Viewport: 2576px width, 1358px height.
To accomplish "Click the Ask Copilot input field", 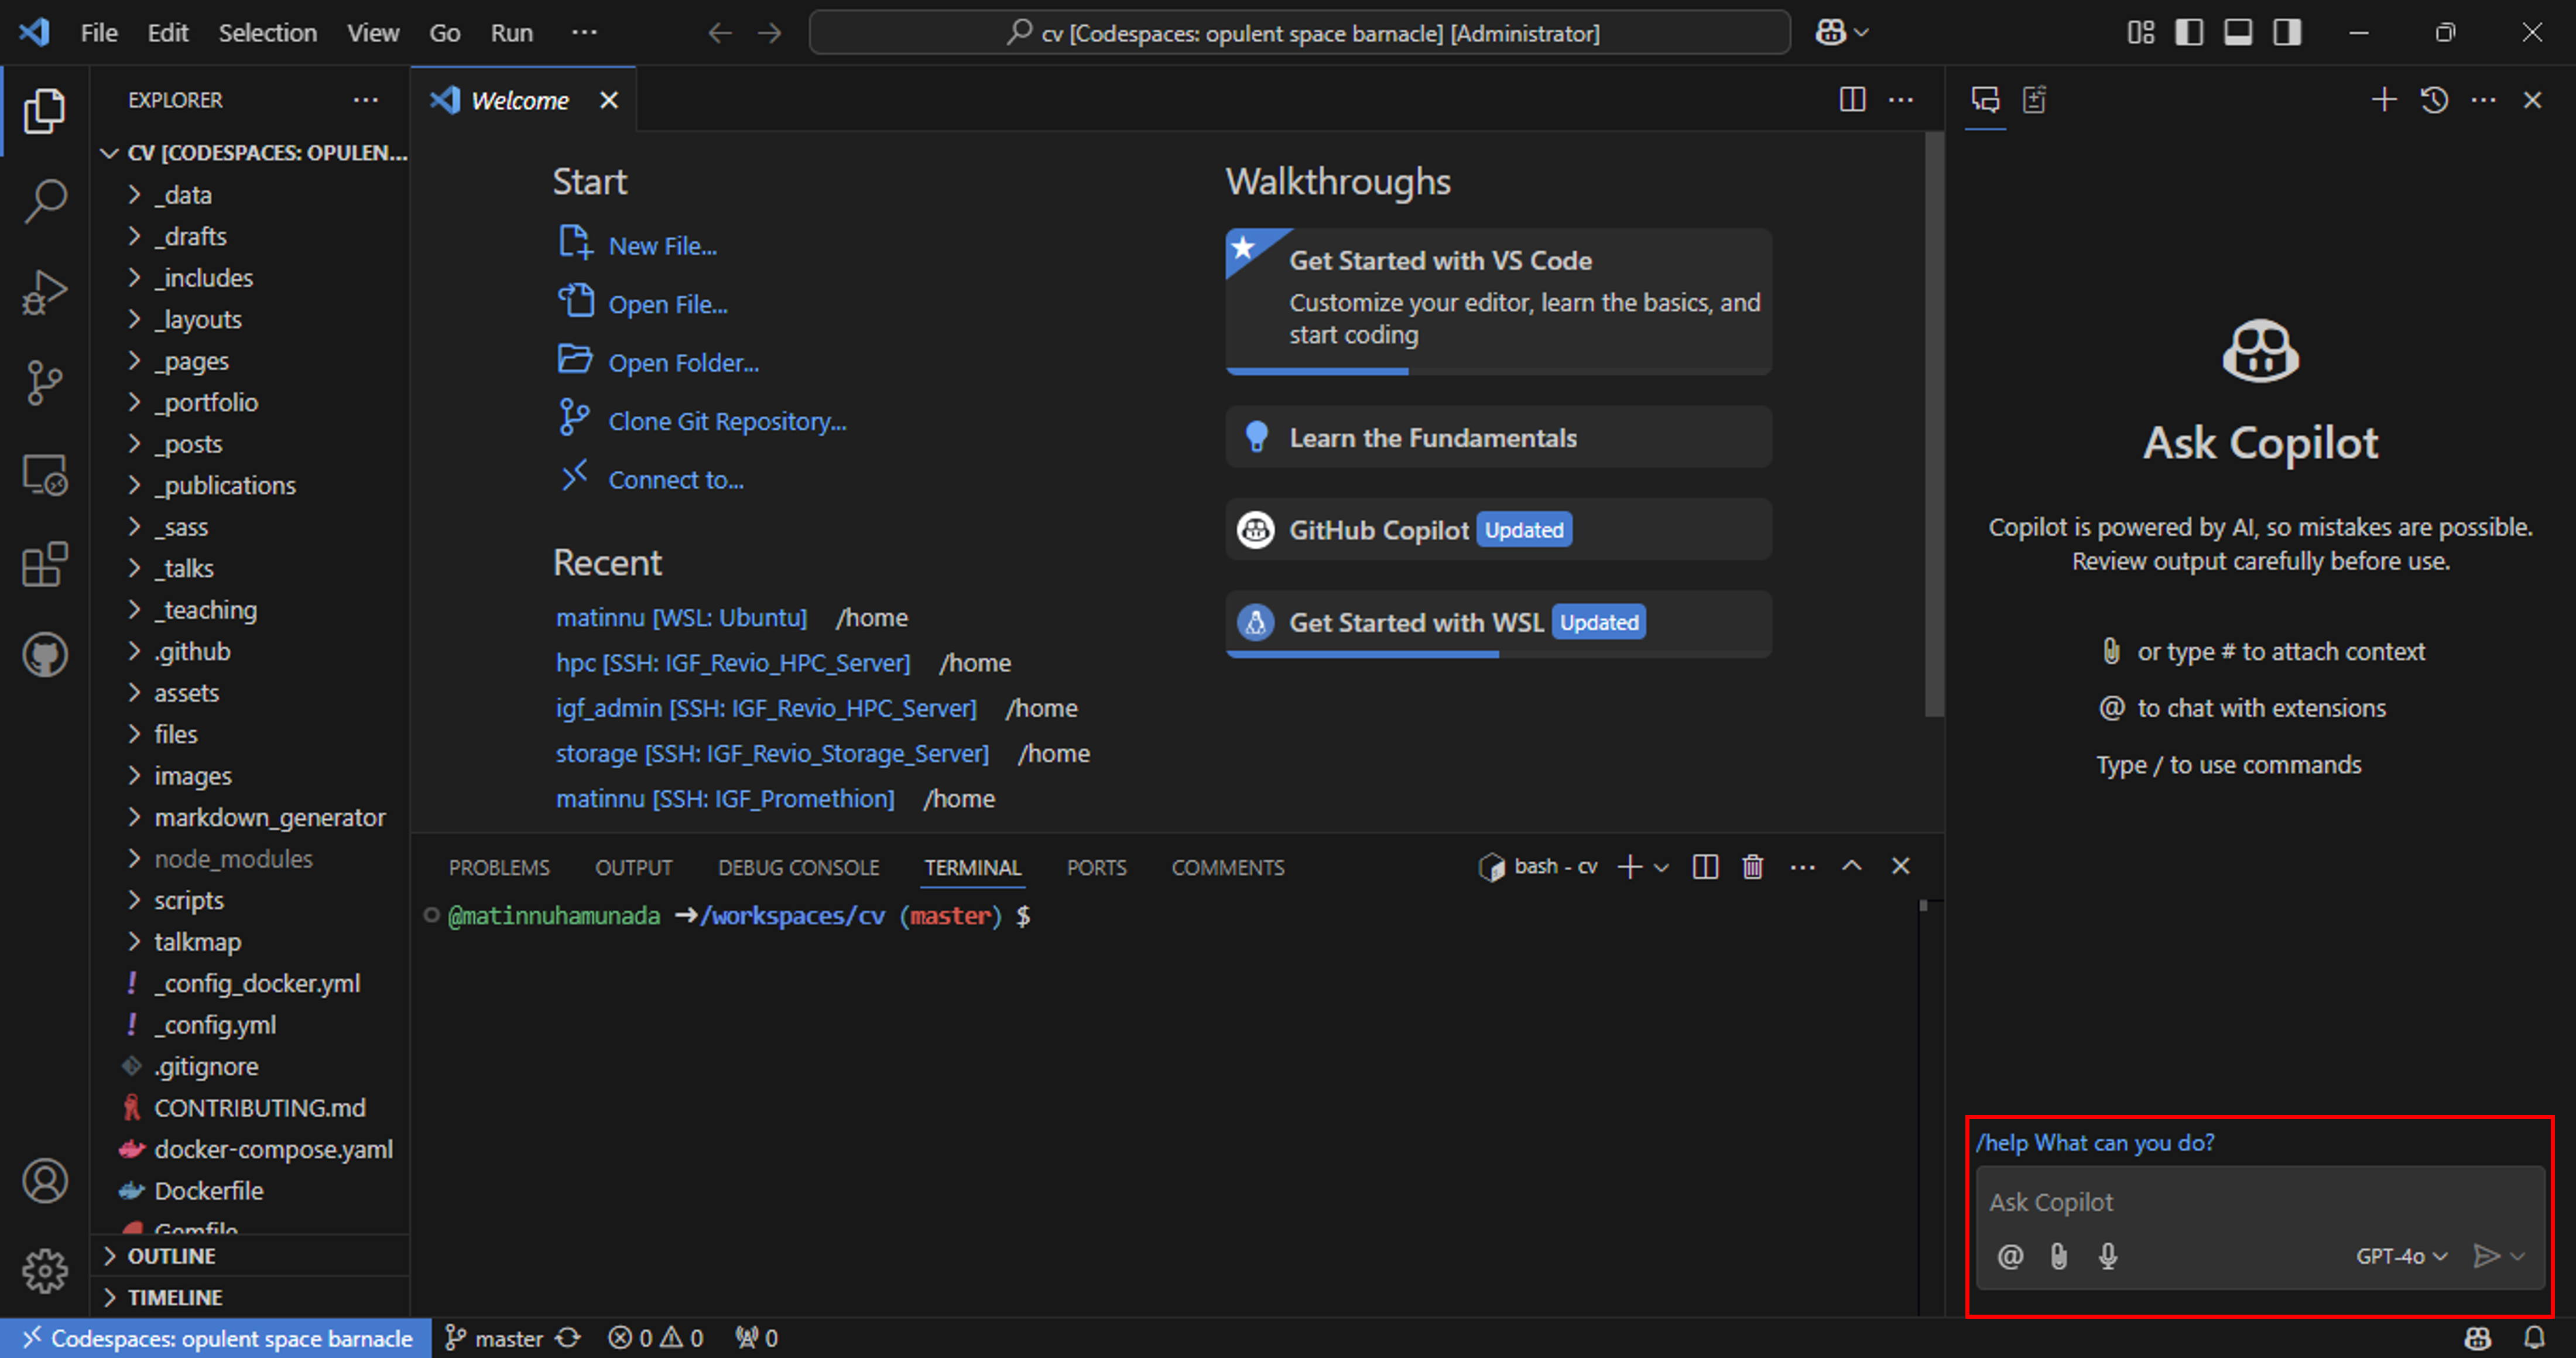I will click(2200, 1202).
